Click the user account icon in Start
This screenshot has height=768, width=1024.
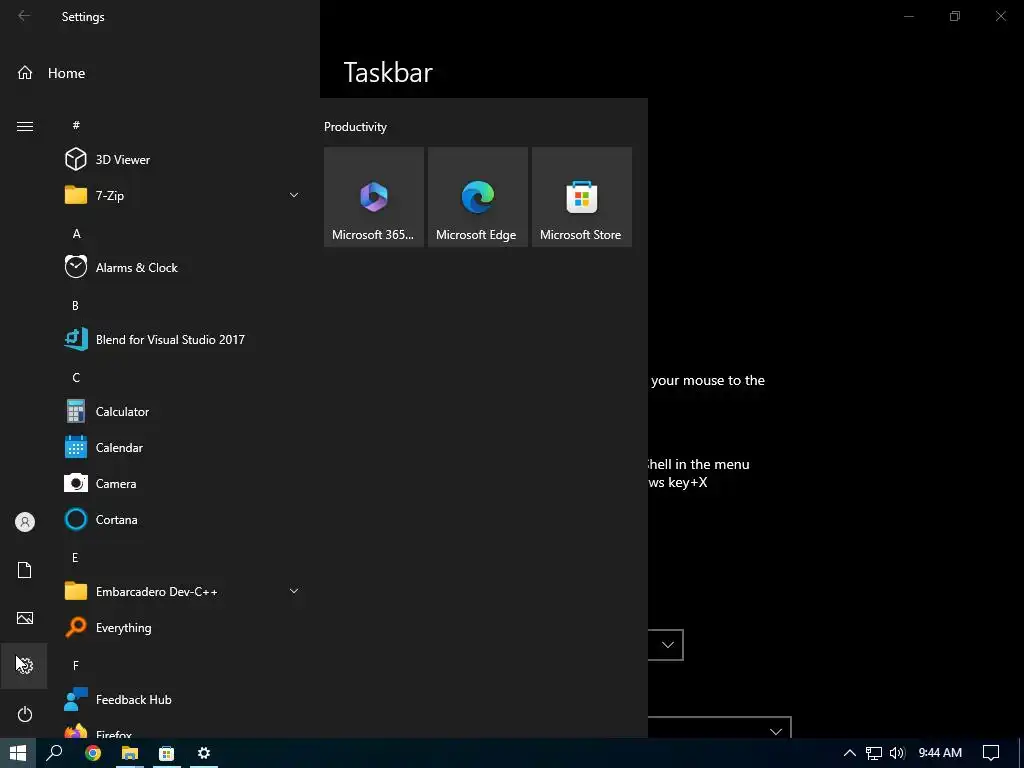coord(25,522)
